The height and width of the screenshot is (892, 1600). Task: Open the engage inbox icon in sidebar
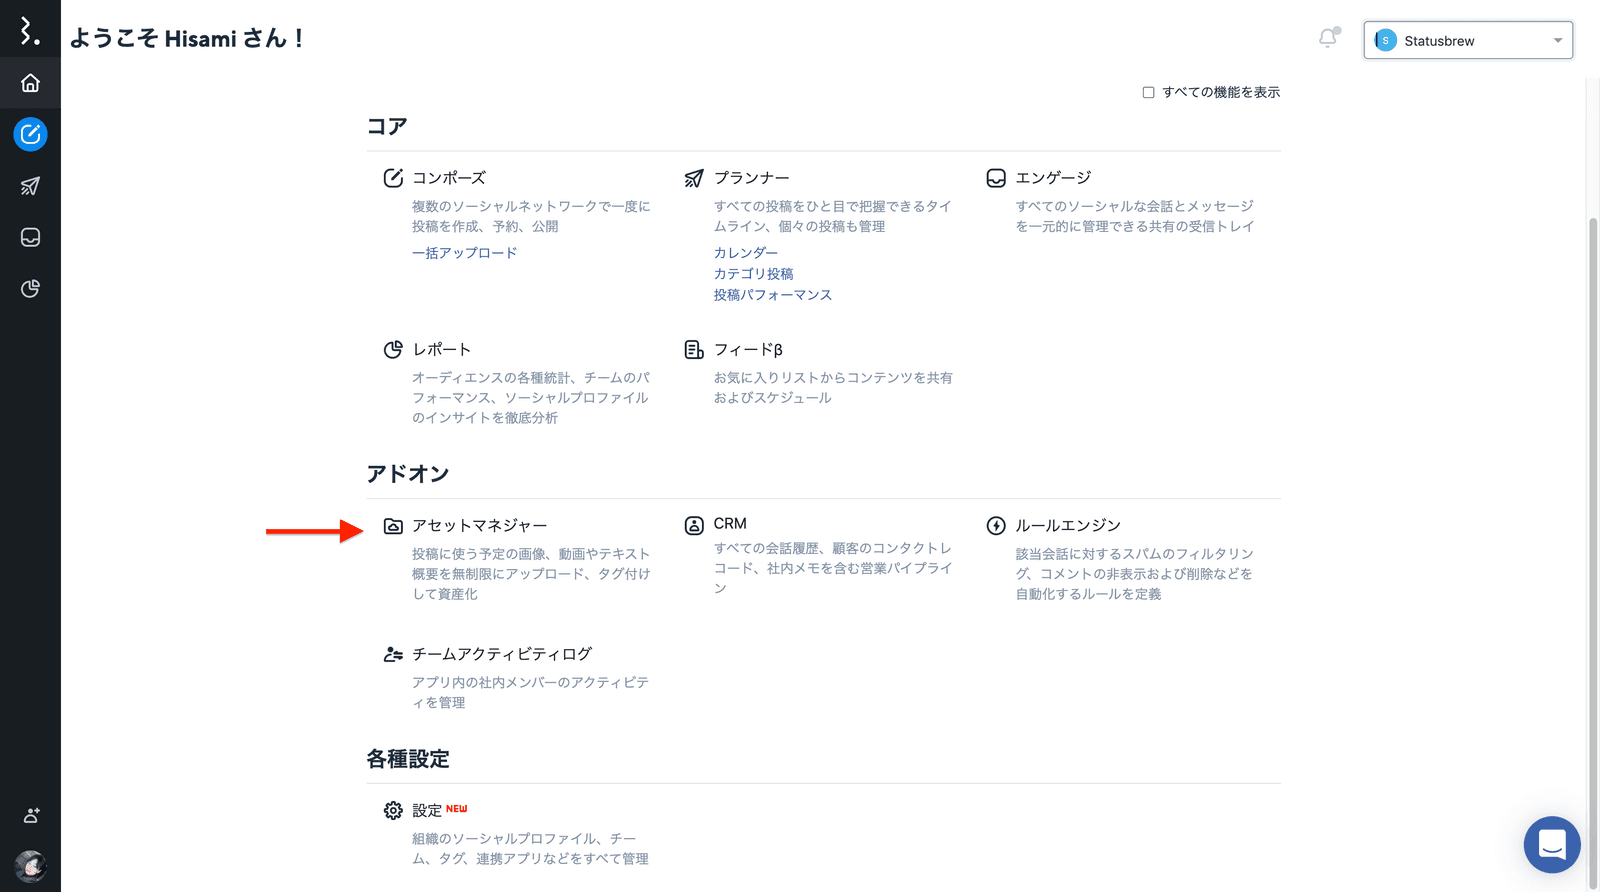click(x=30, y=237)
